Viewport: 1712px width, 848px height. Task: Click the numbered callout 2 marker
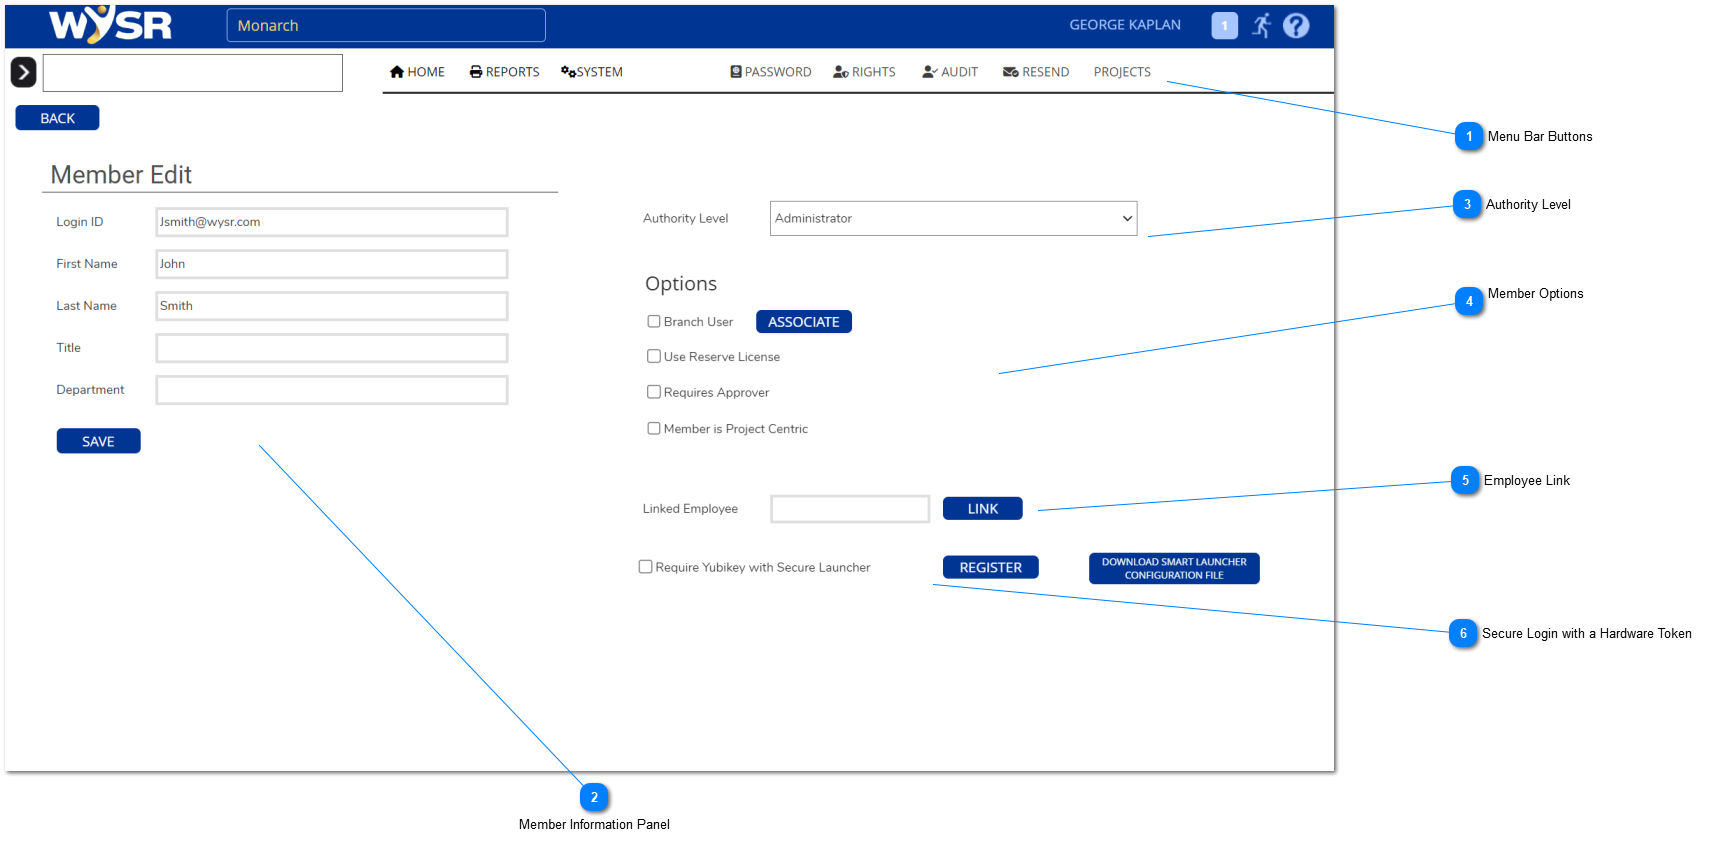594,797
